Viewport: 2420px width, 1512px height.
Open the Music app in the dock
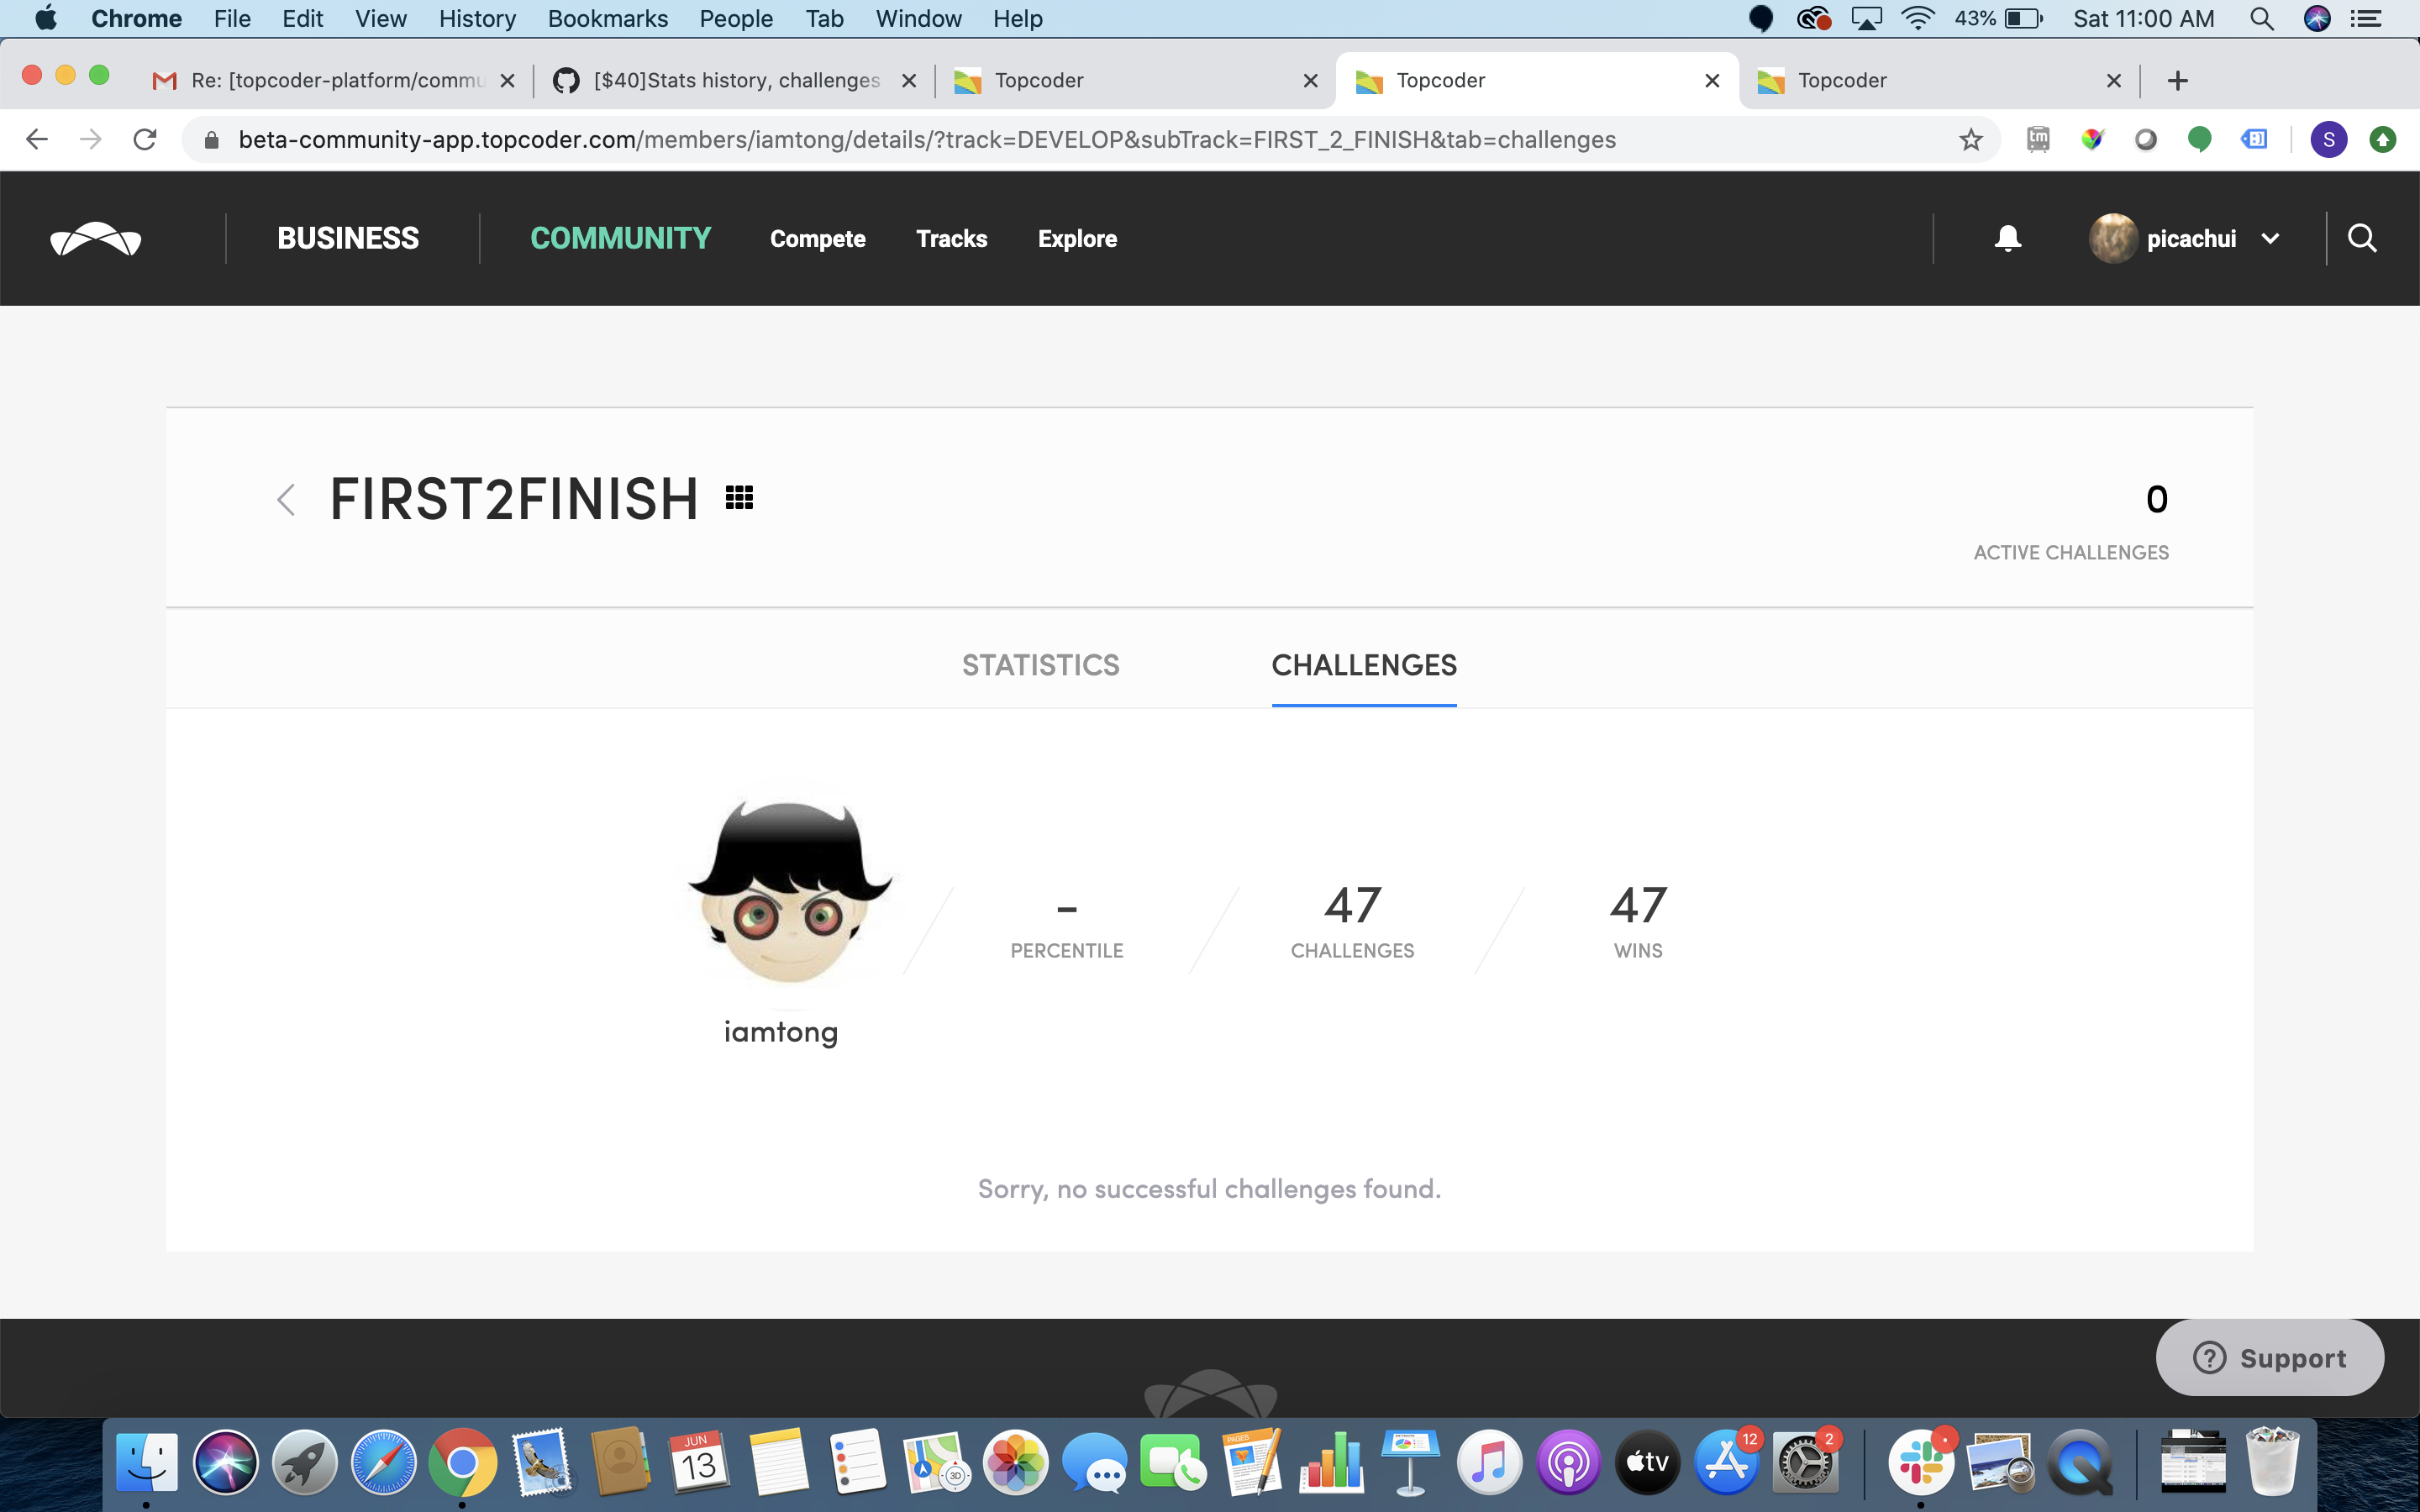1489,1462
